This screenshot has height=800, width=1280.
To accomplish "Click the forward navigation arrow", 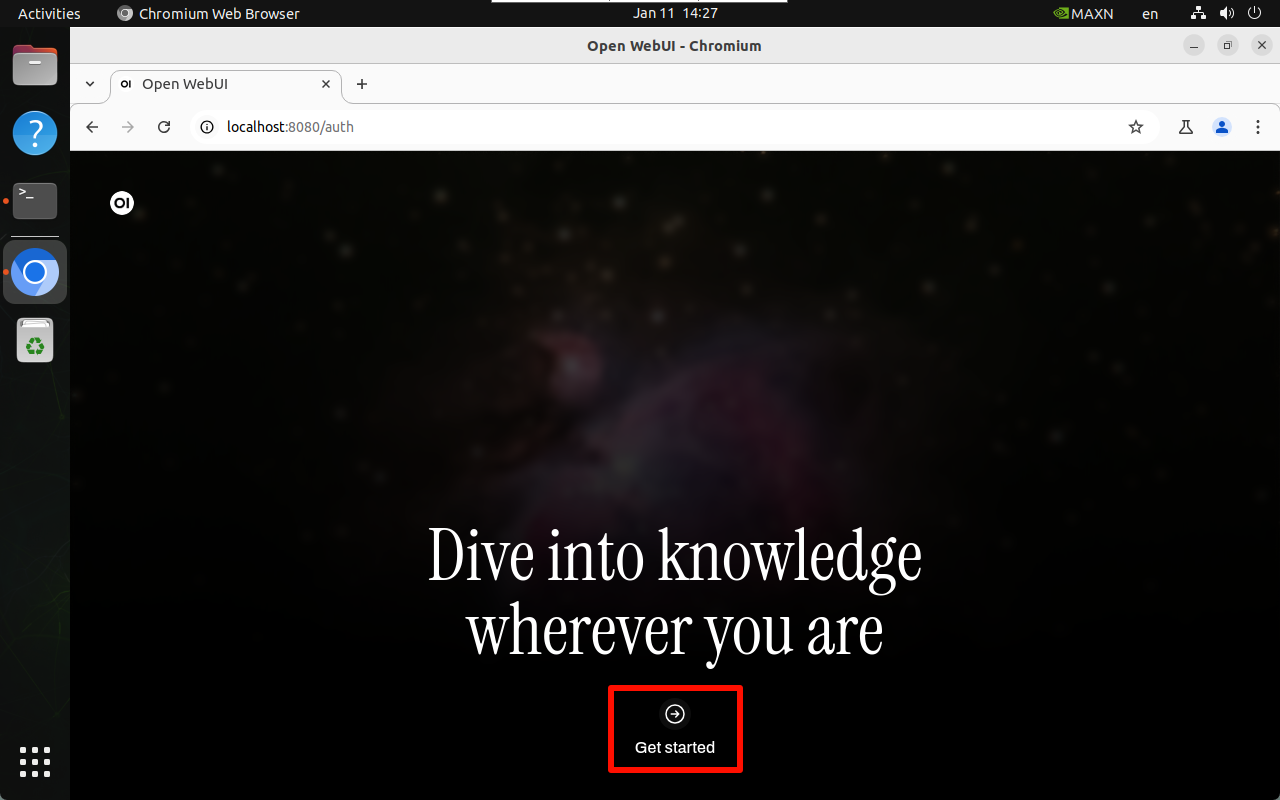I will (127, 127).
